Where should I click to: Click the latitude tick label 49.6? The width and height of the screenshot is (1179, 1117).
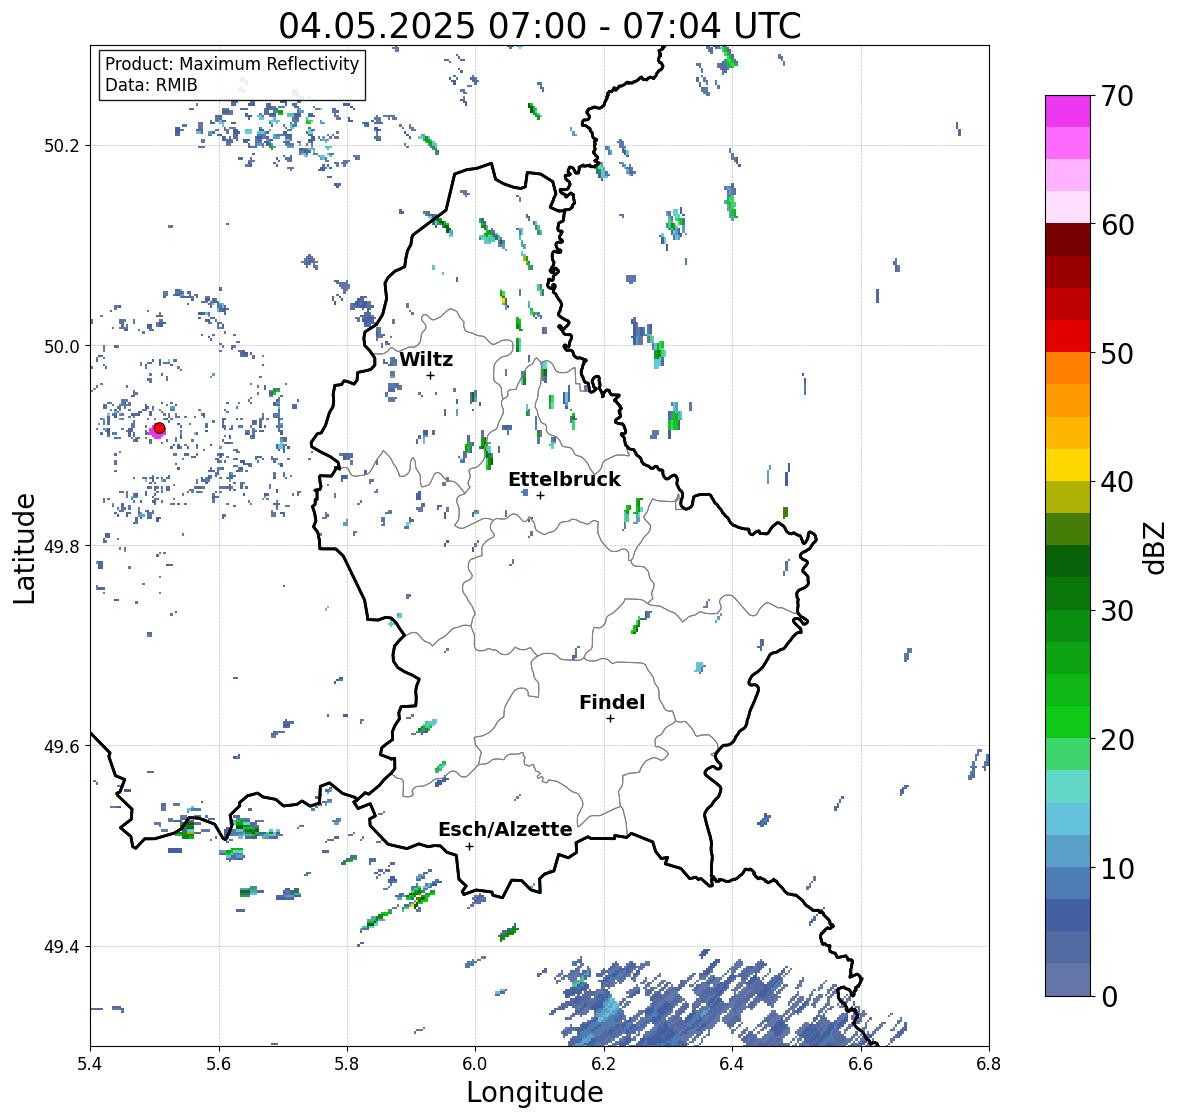[x=62, y=746]
